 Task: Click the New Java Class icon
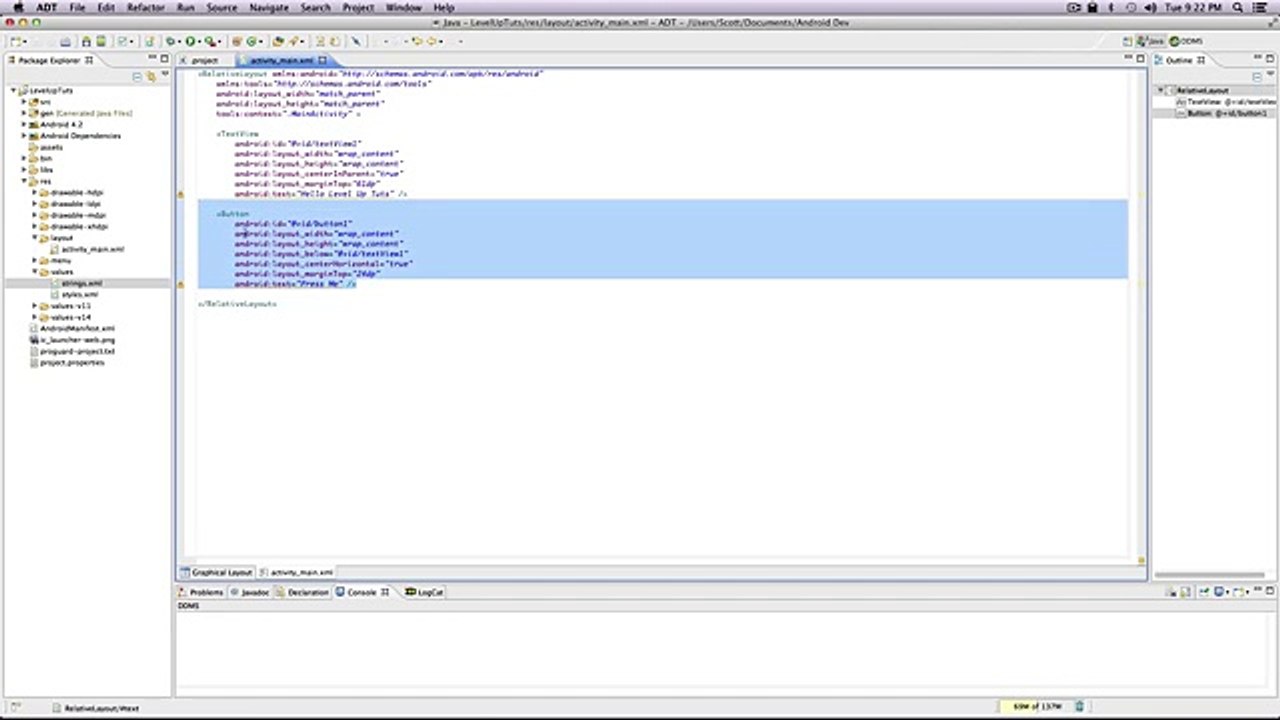(x=252, y=42)
